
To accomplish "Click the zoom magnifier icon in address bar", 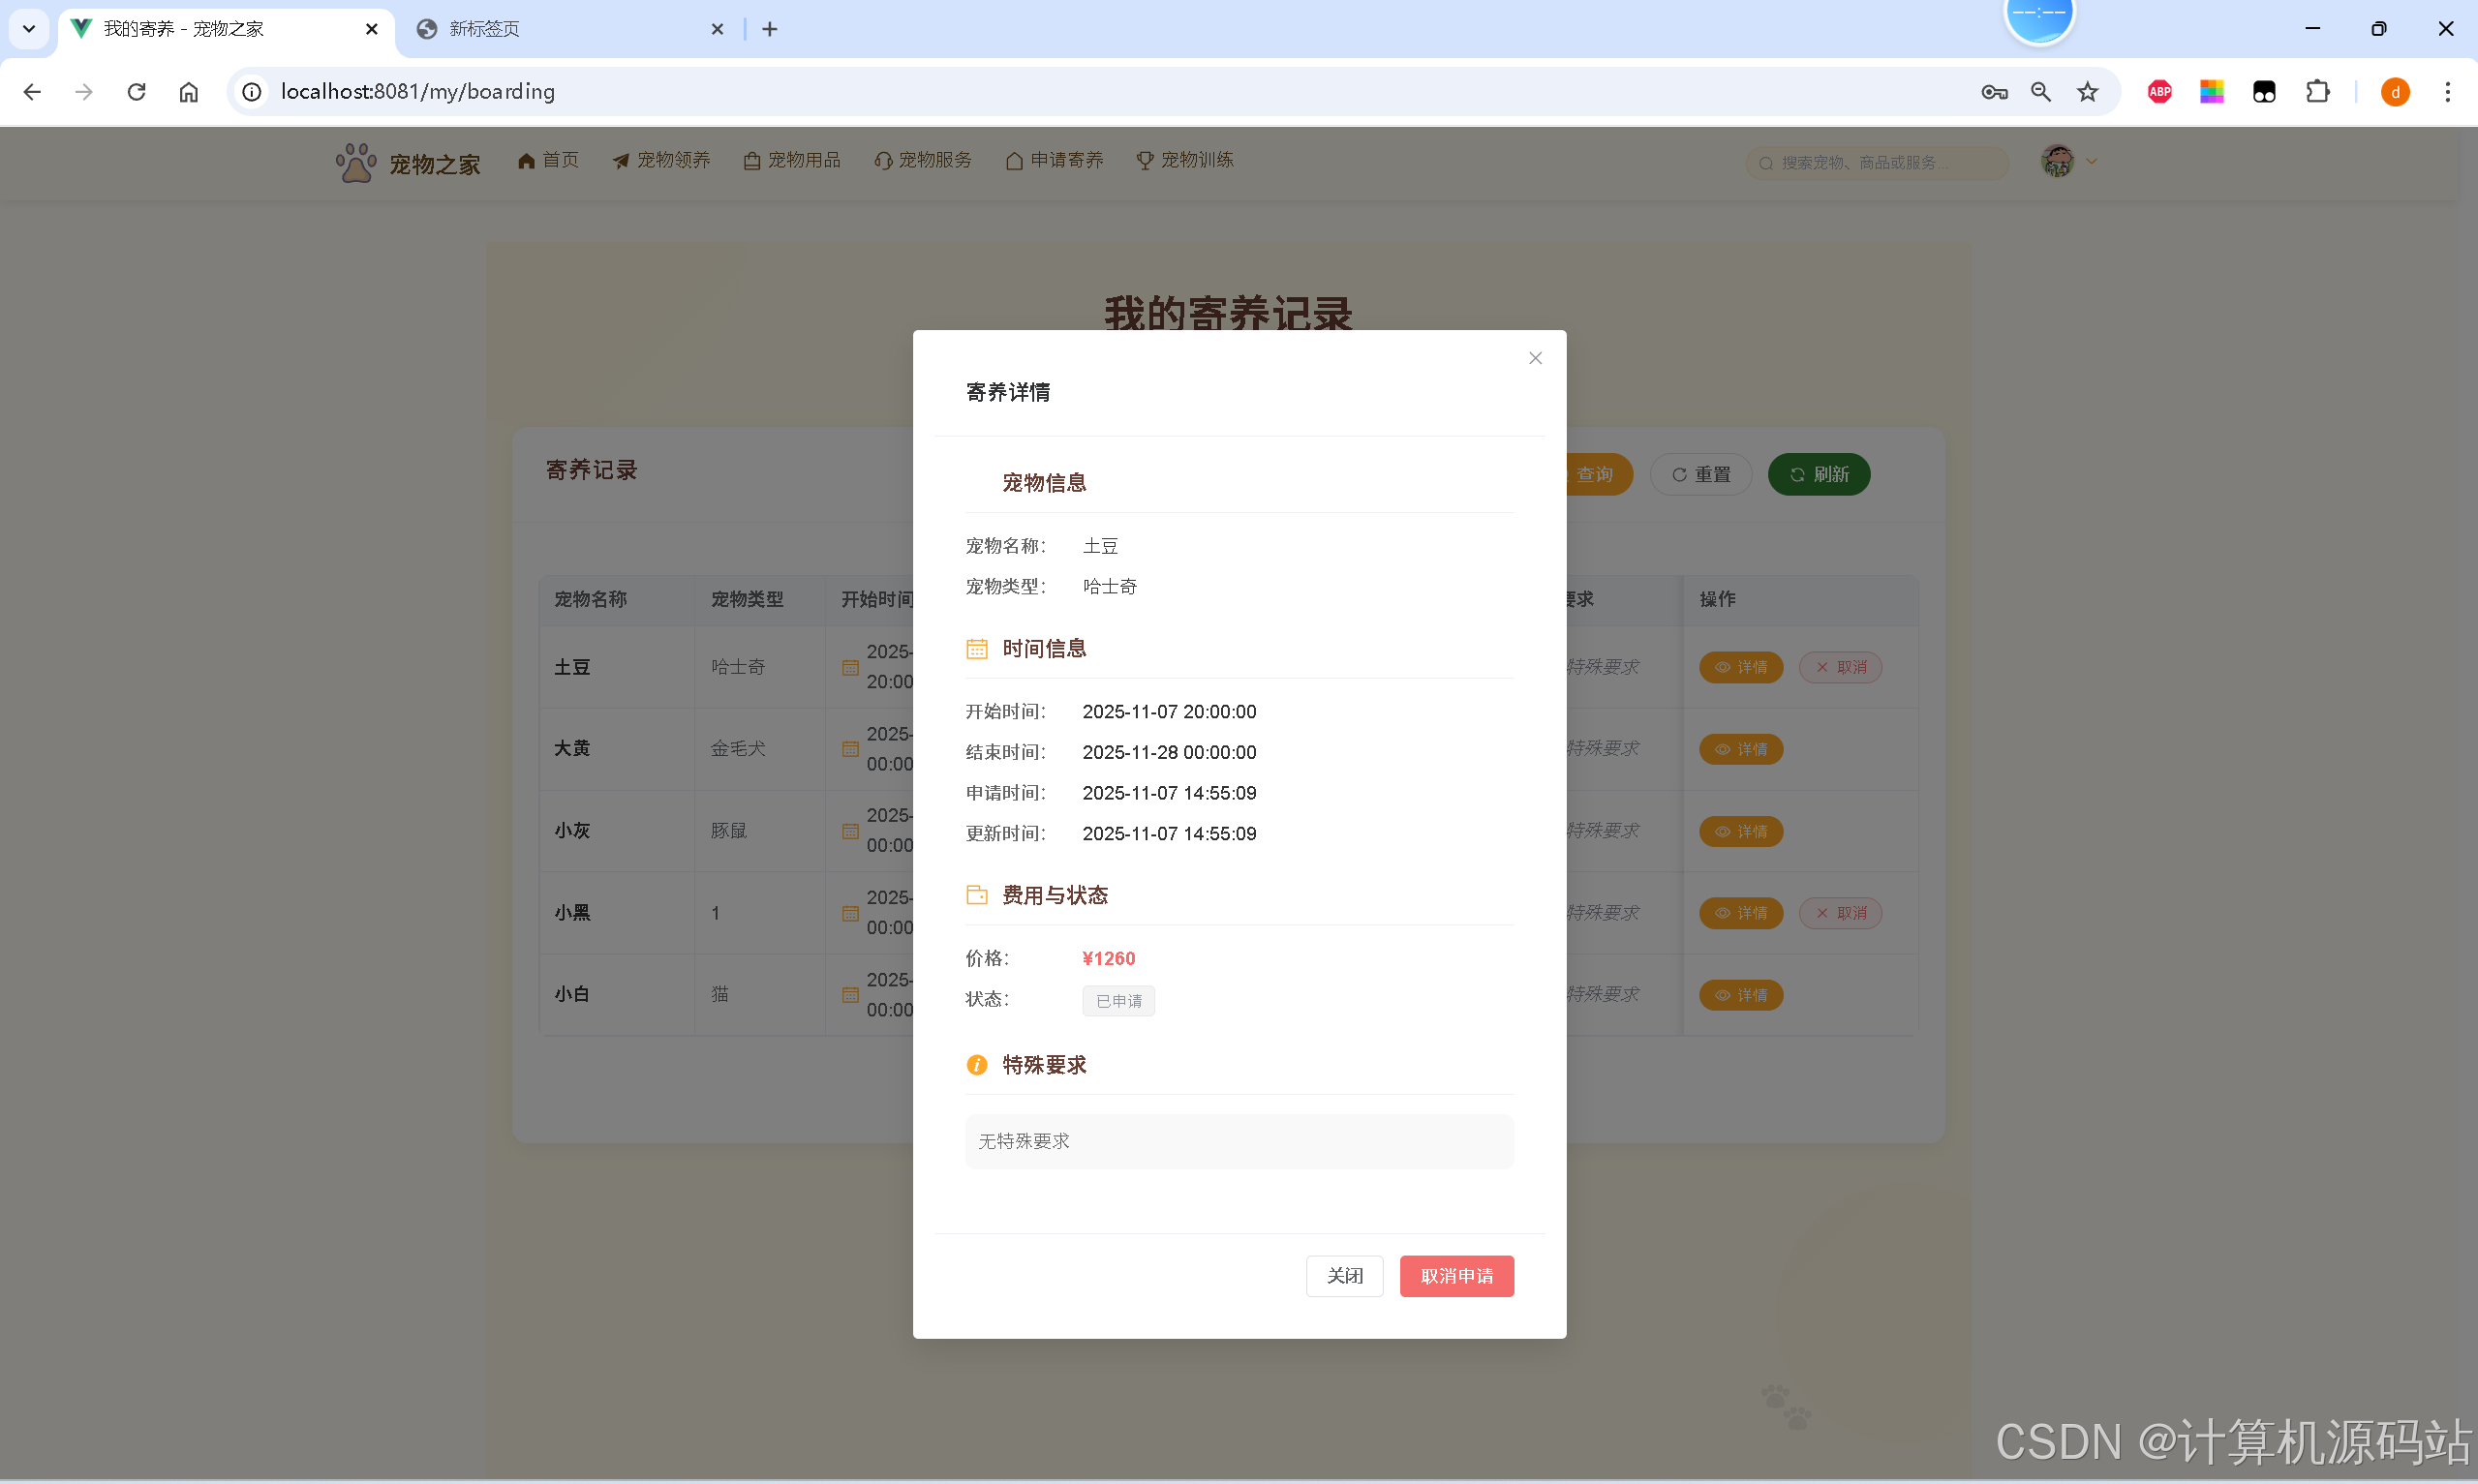I will [2040, 92].
